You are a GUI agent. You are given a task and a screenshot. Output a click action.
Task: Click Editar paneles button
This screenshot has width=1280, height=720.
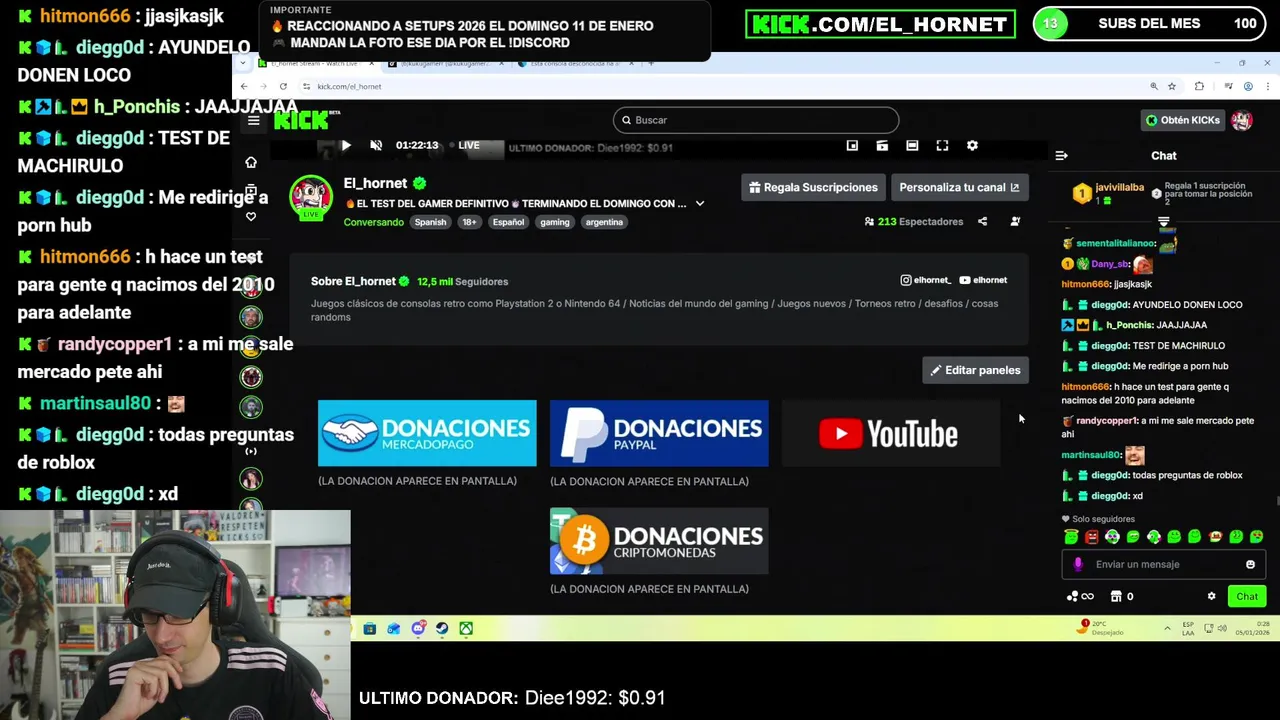click(x=975, y=370)
